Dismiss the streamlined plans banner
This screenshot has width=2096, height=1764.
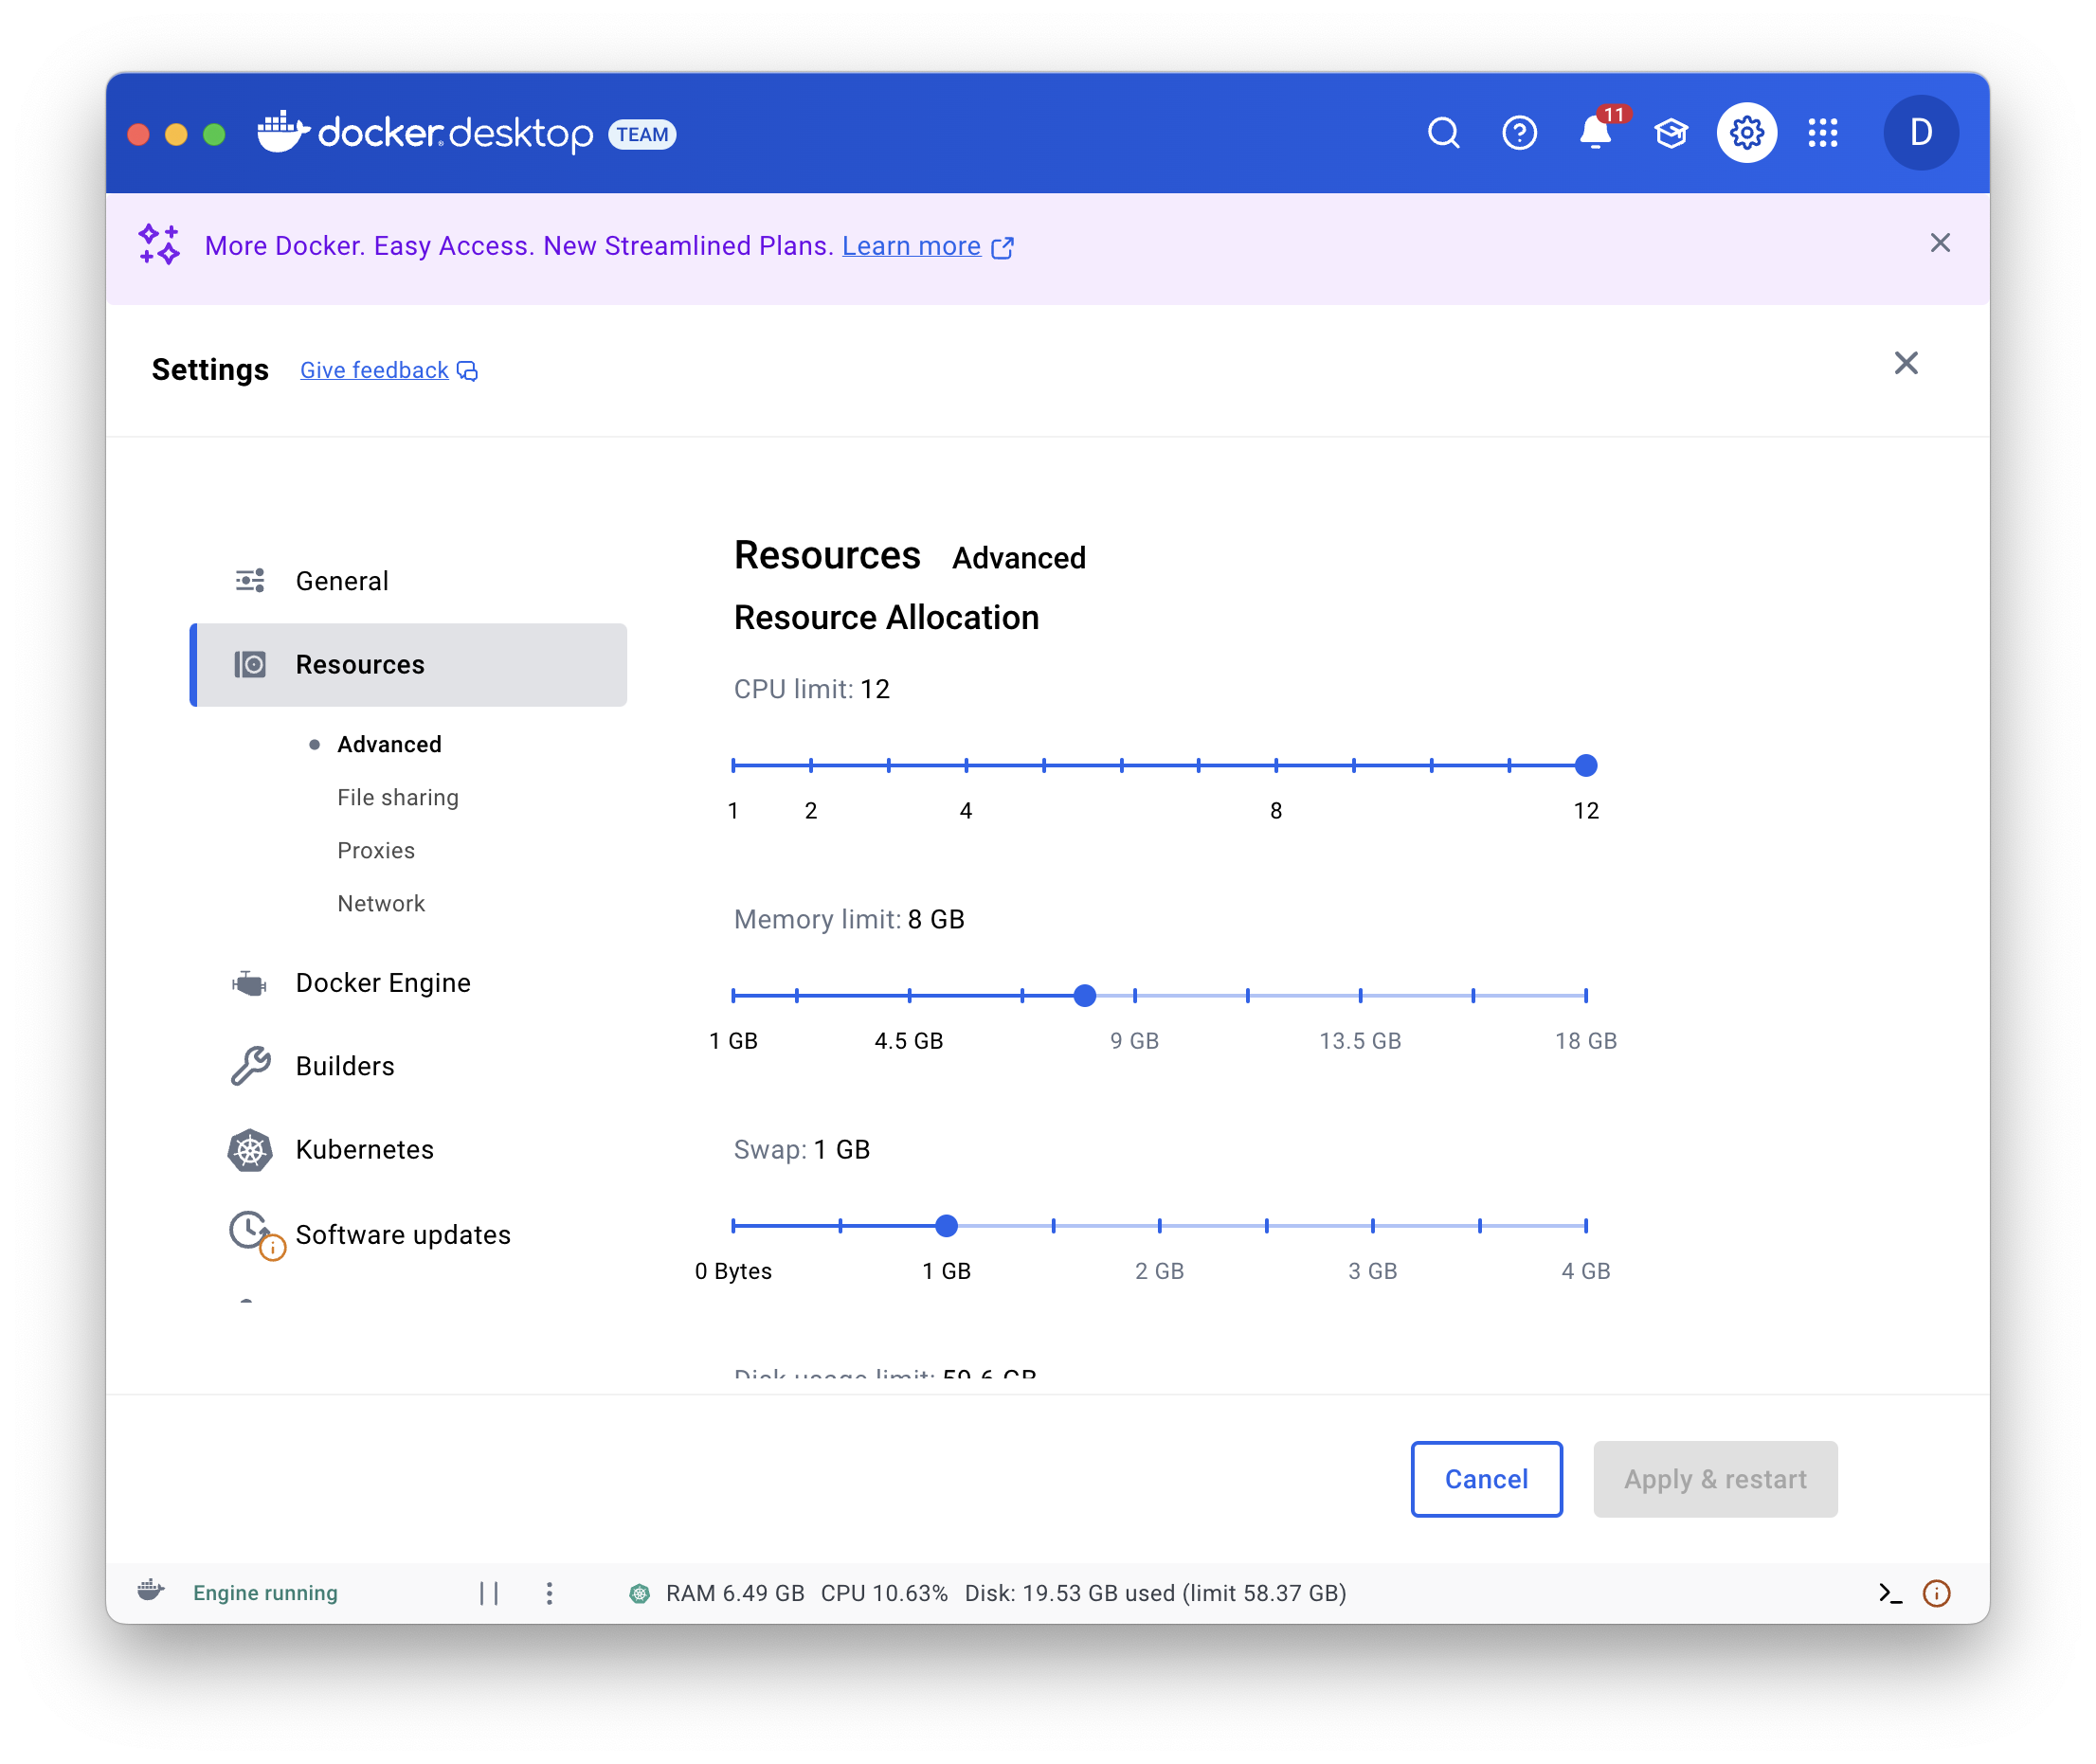coord(1940,242)
